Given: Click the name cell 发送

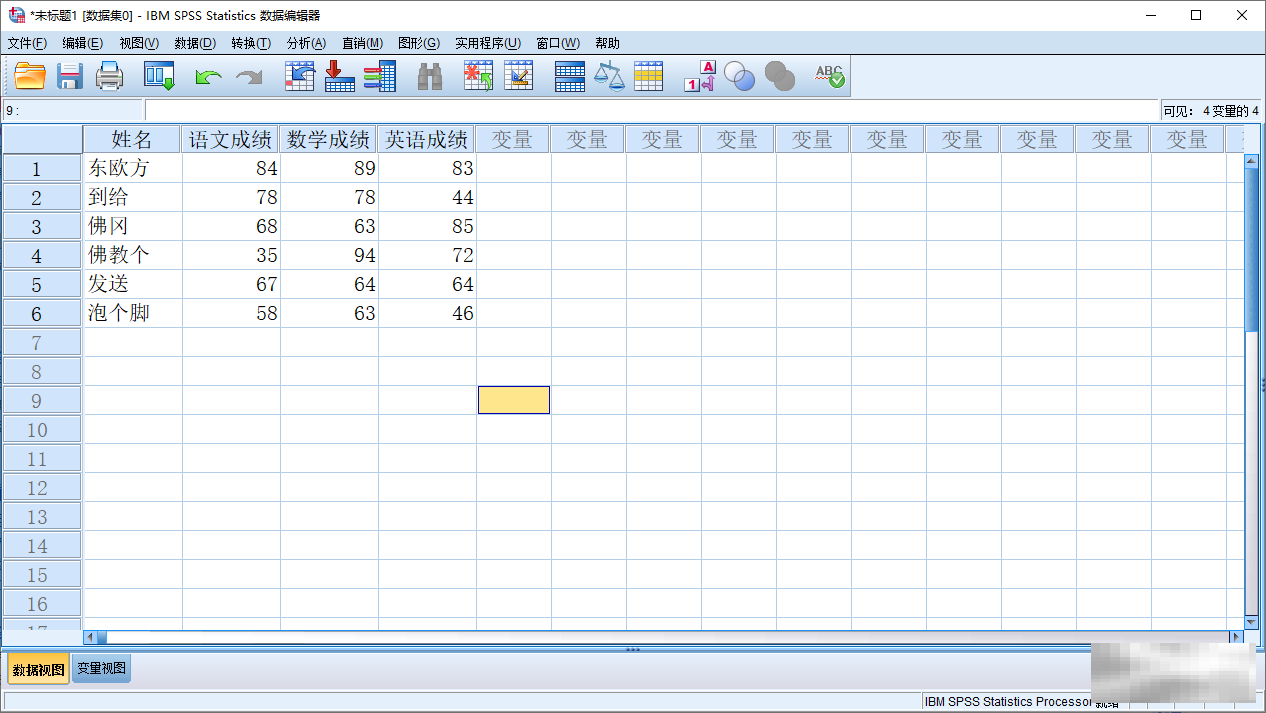Looking at the screenshot, I should tap(133, 284).
